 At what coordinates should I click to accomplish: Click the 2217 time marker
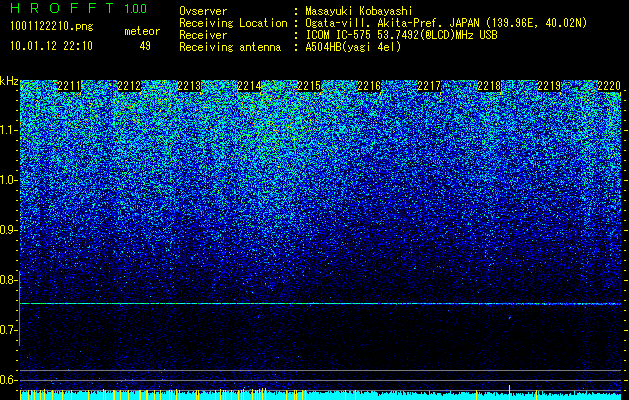(x=429, y=86)
